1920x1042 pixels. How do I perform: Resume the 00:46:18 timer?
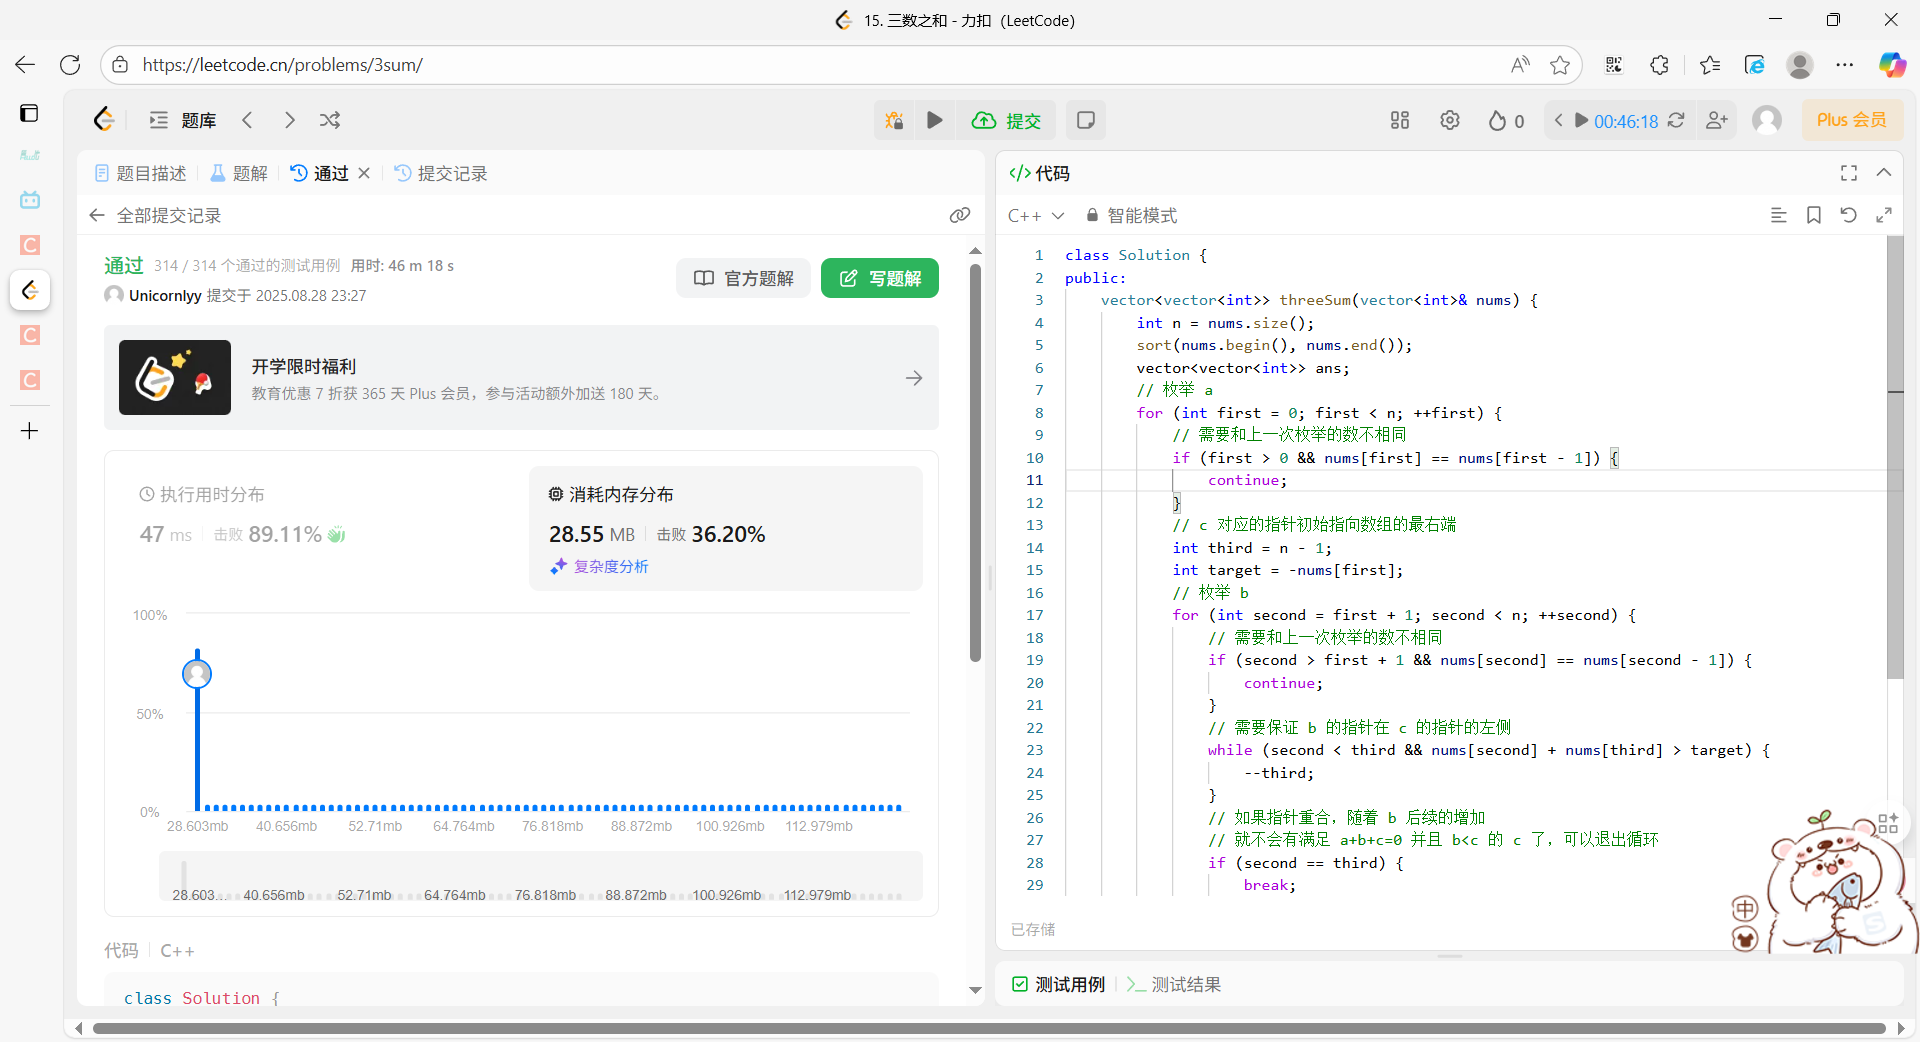pyautogui.click(x=1582, y=120)
